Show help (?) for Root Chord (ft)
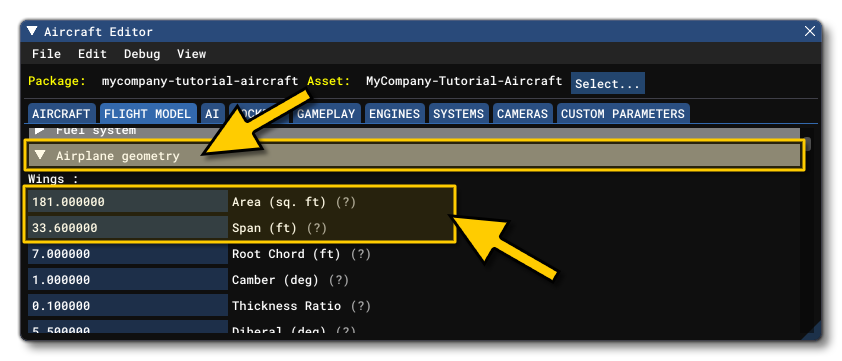The width and height of the screenshot is (842, 361). click(x=361, y=254)
